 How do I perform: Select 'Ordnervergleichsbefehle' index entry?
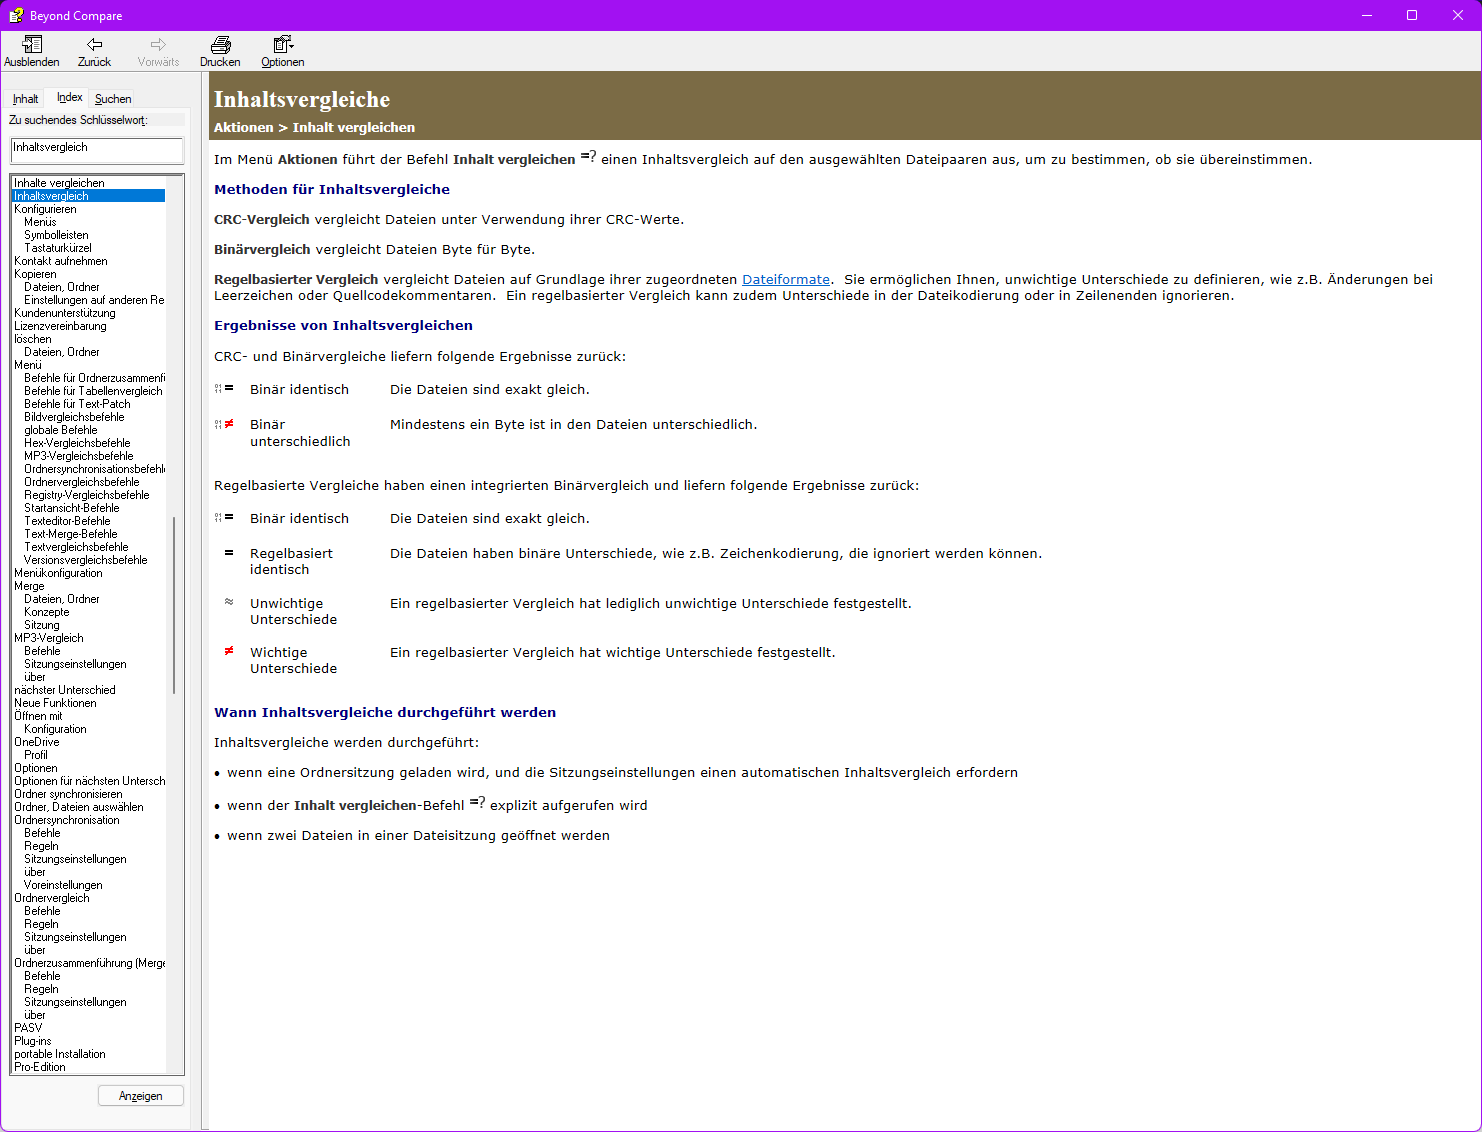(x=82, y=482)
